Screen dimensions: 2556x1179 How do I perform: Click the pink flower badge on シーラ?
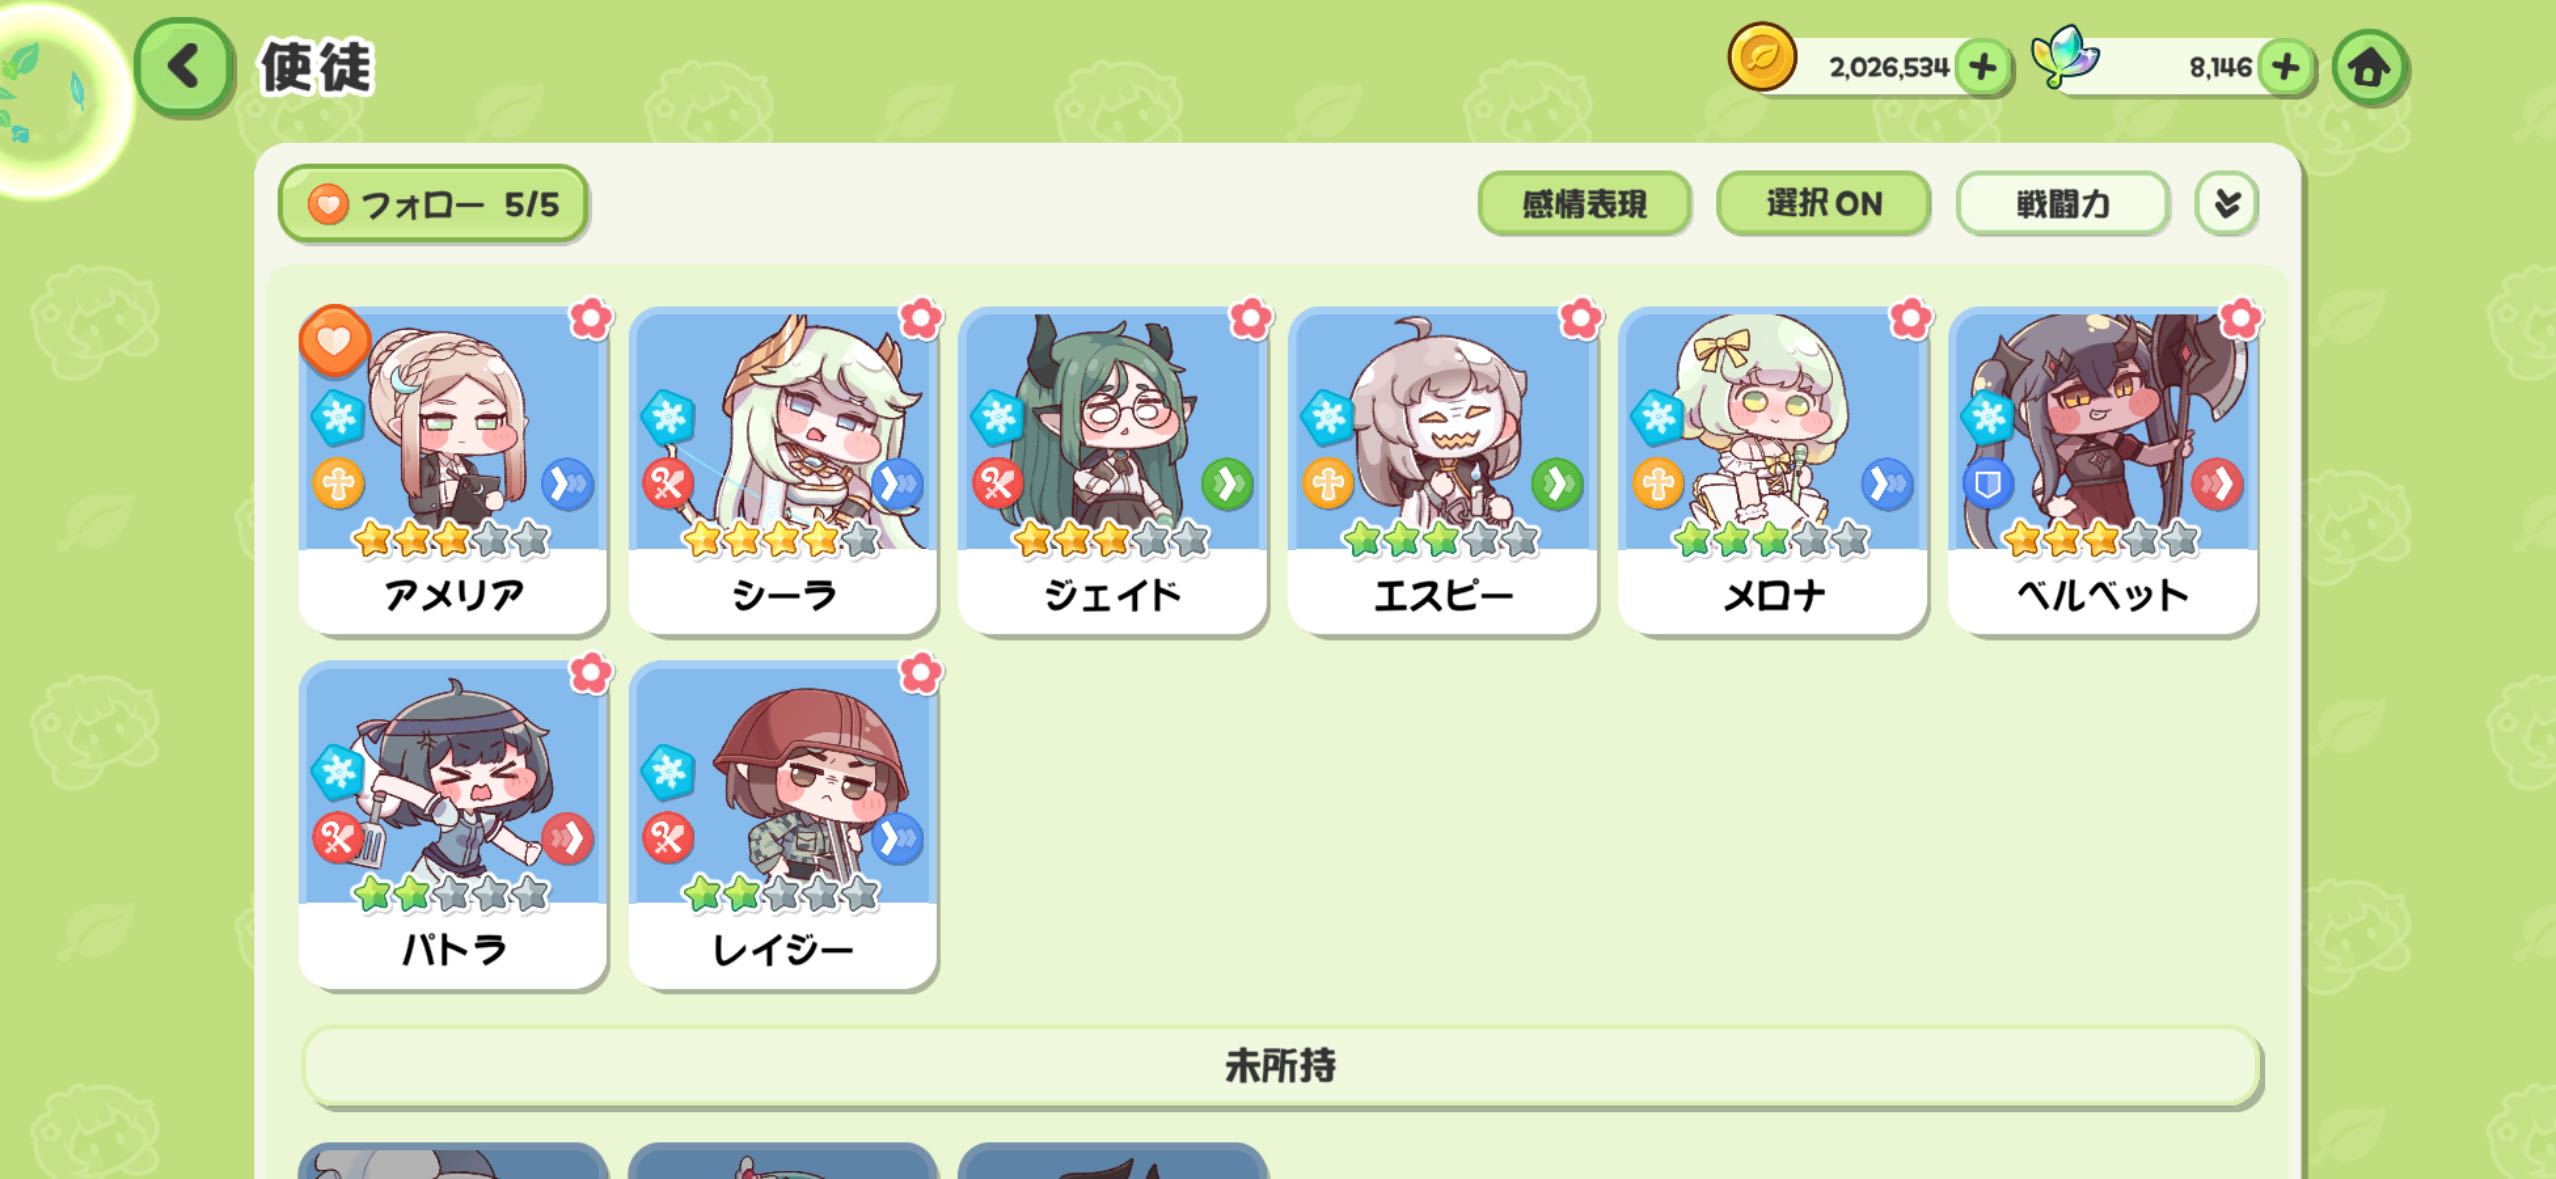click(920, 319)
